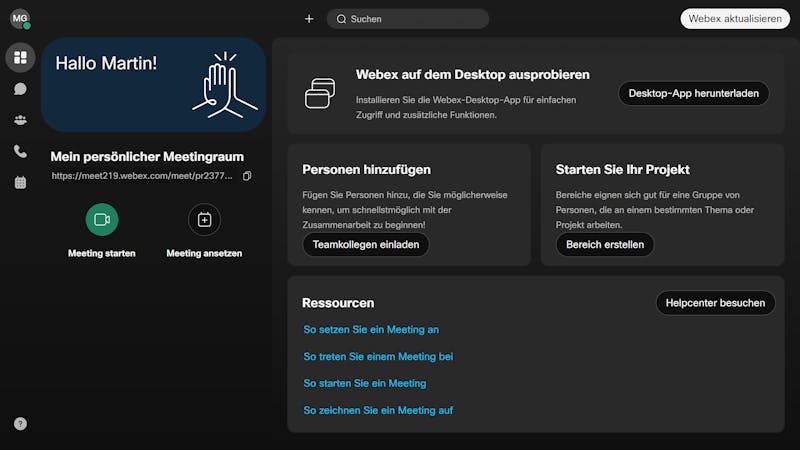
Task: Click the magnifier icon in search bar
Action: coord(341,19)
